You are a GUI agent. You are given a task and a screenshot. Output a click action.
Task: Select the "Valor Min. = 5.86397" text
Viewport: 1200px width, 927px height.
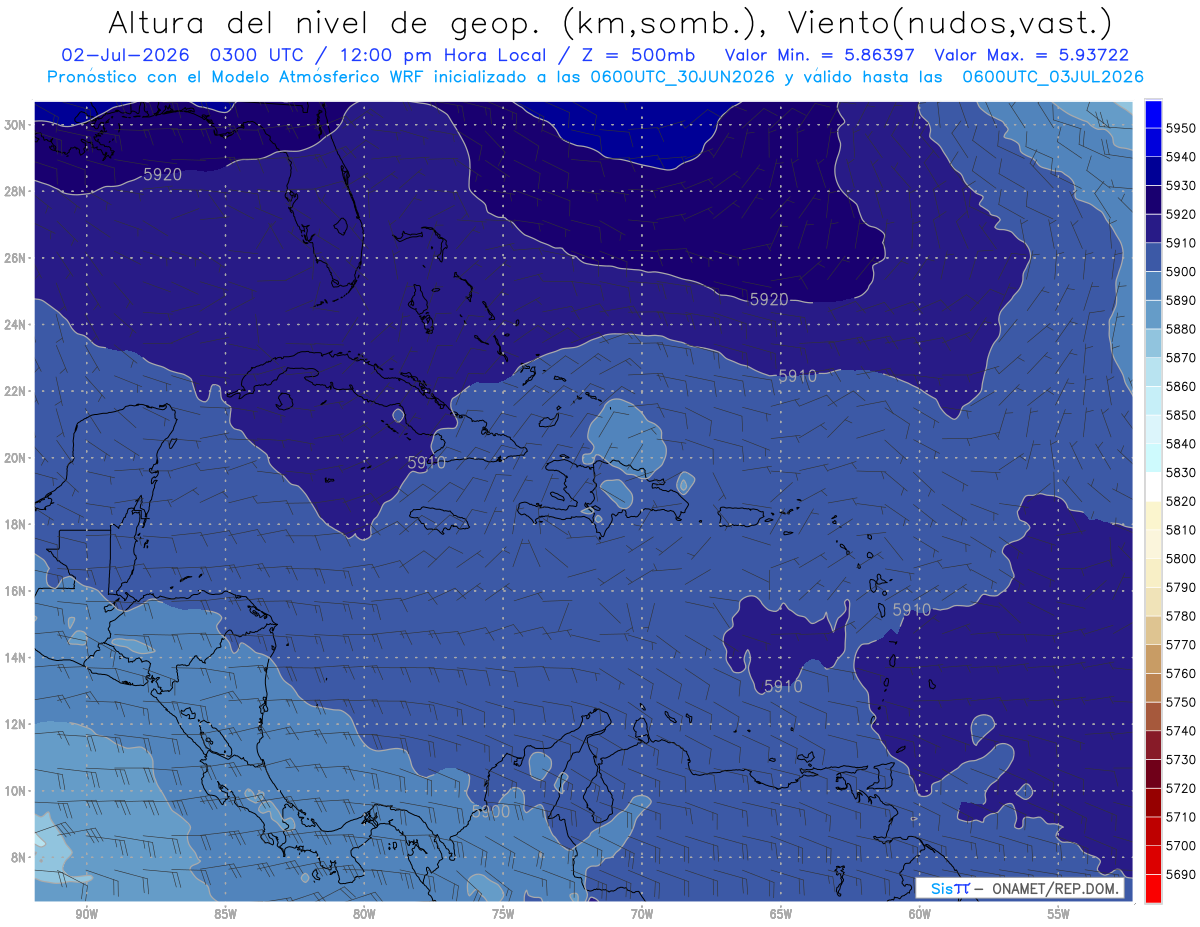[819, 55]
